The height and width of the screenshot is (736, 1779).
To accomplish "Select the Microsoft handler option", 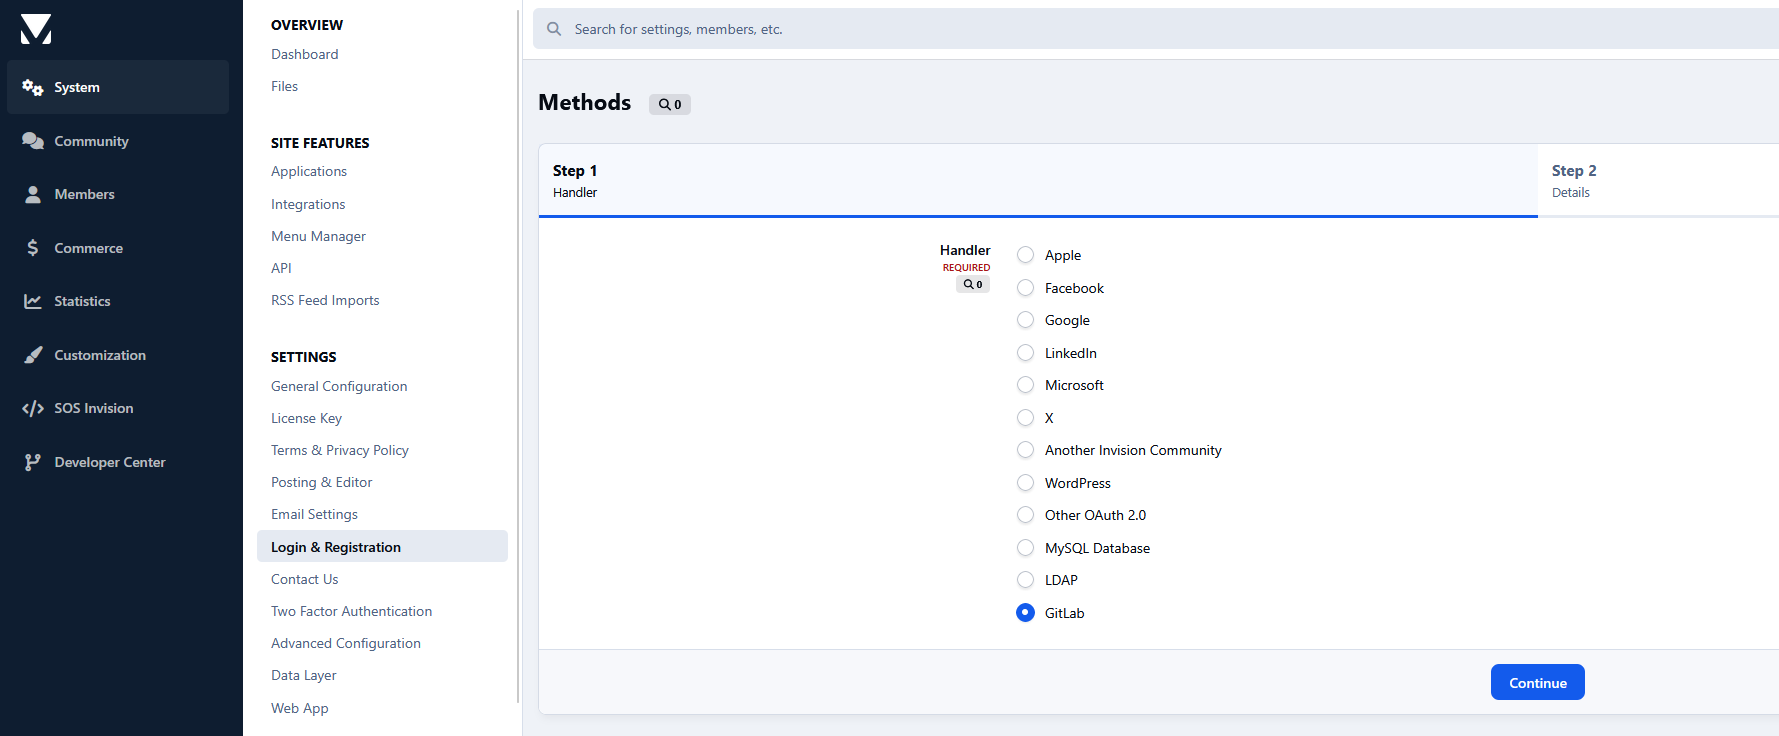I will pyautogui.click(x=1025, y=385).
